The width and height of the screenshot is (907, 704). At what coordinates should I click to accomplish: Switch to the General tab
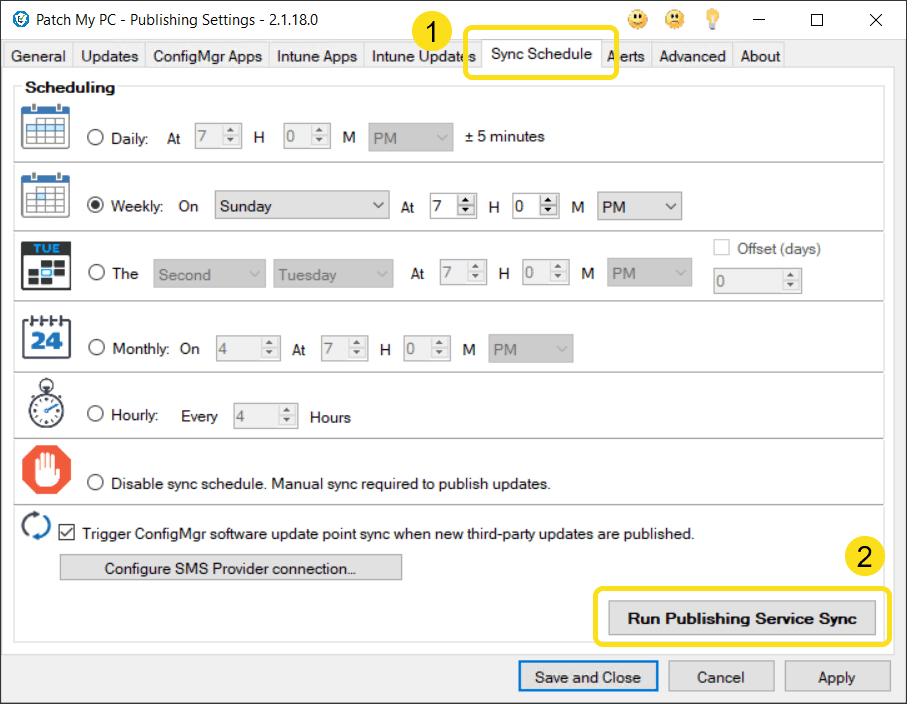(x=38, y=56)
